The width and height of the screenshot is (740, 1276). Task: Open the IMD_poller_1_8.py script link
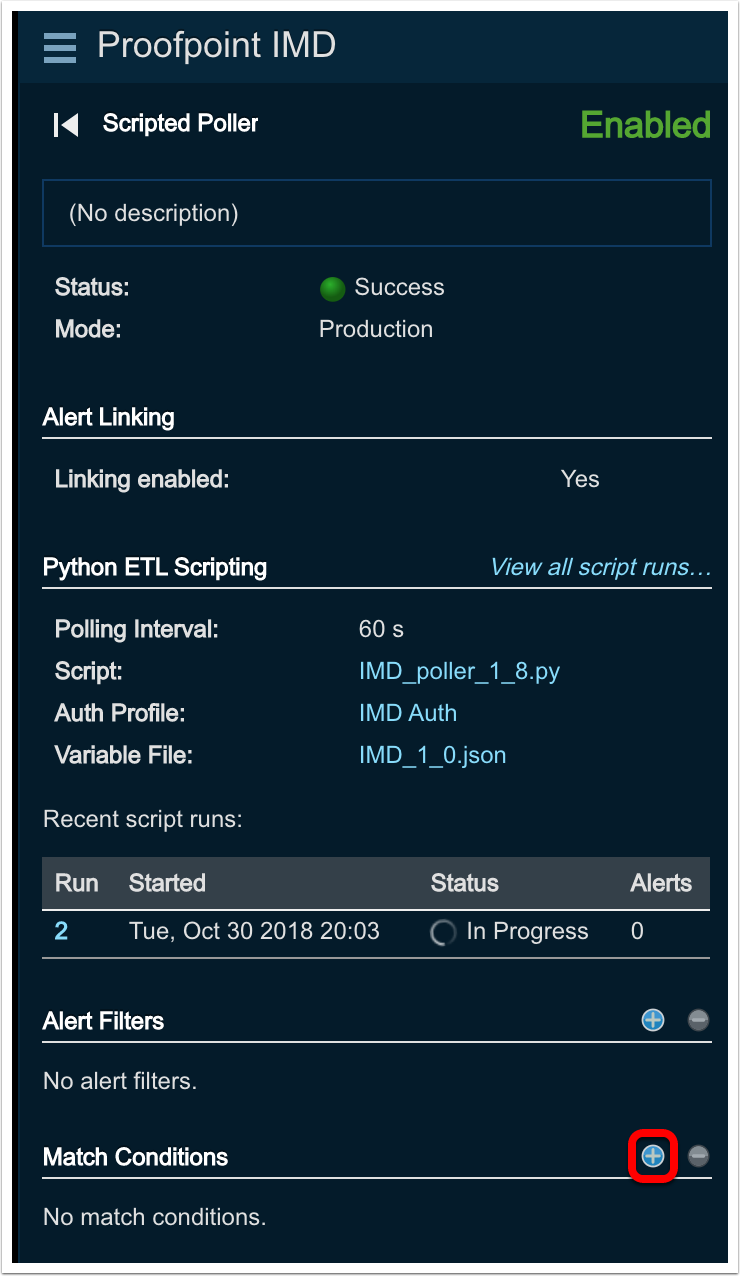(x=459, y=671)
